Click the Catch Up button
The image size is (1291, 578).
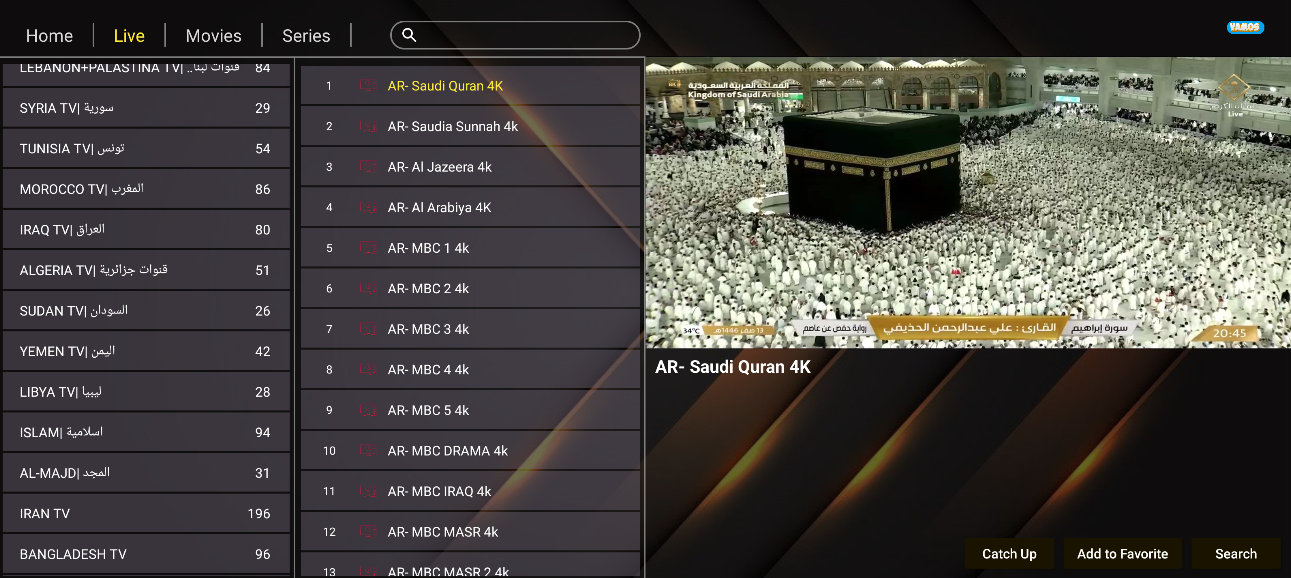click(1009, 554)
